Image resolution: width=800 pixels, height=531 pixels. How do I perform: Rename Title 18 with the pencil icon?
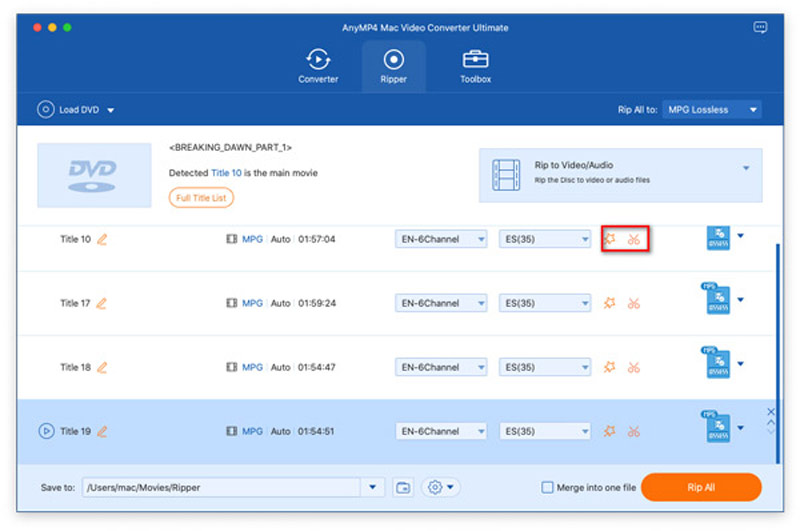tap(102, 367)
